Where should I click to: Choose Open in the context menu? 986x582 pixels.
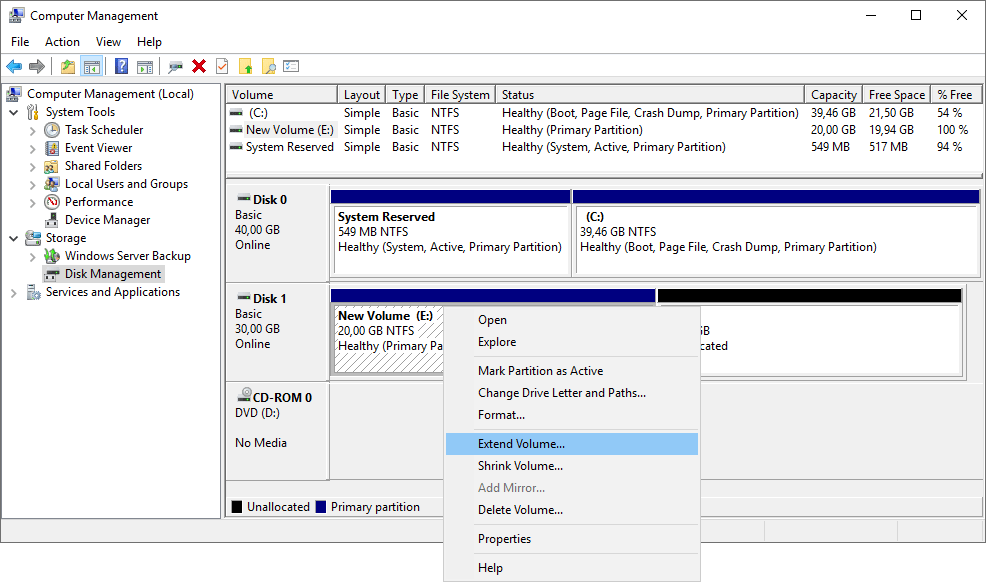tap(572, 320)
